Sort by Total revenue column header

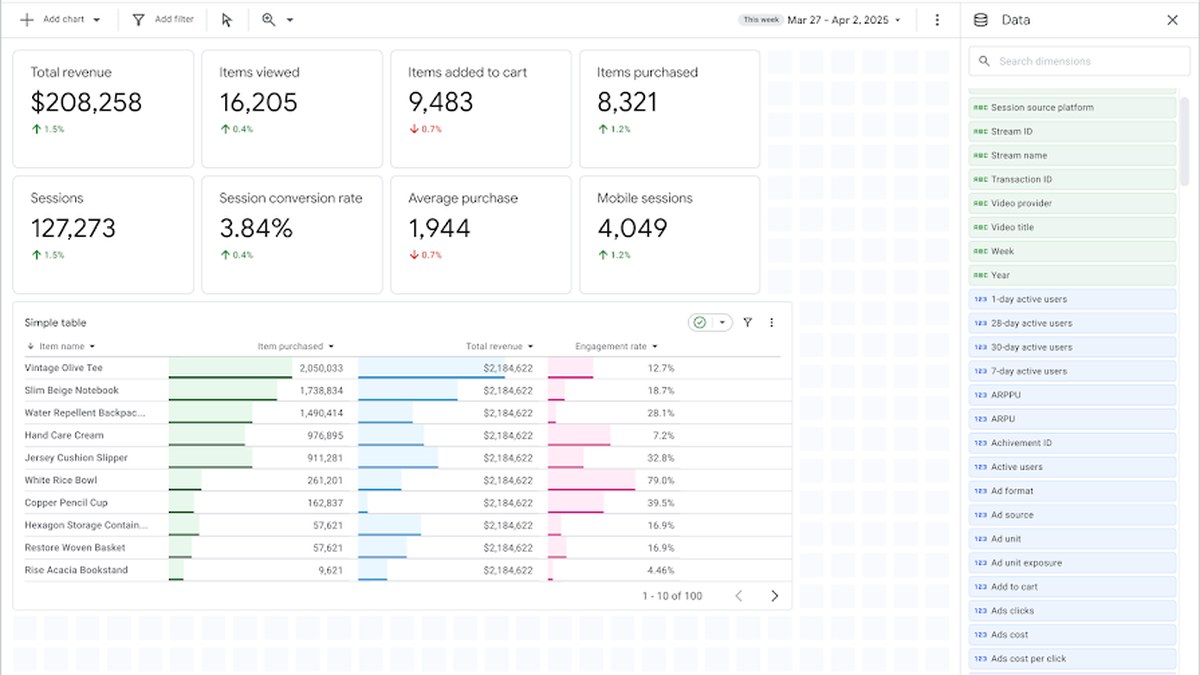499,347
